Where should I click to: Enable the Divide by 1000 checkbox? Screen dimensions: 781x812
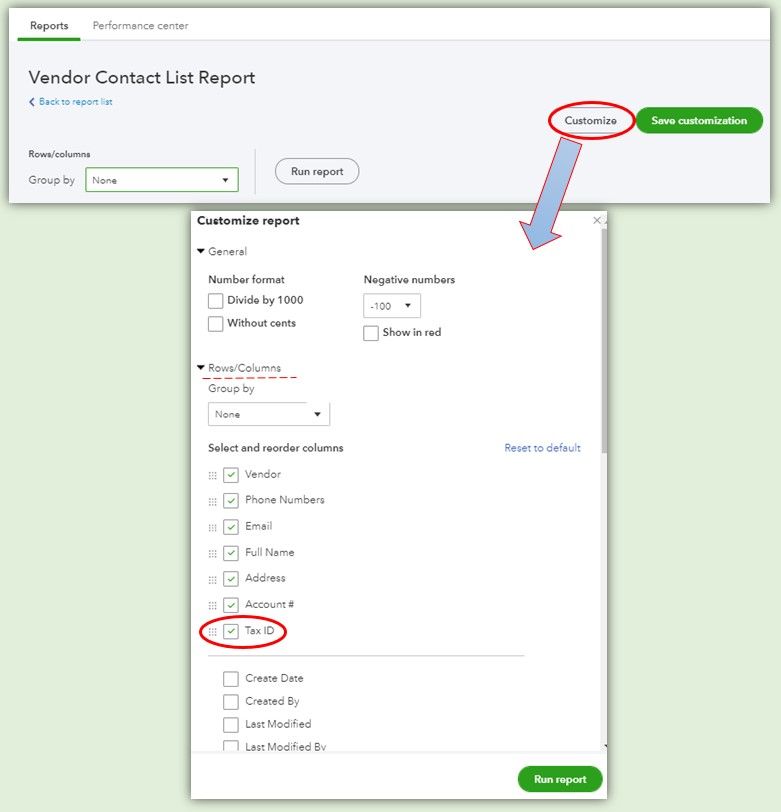(215, 301)
